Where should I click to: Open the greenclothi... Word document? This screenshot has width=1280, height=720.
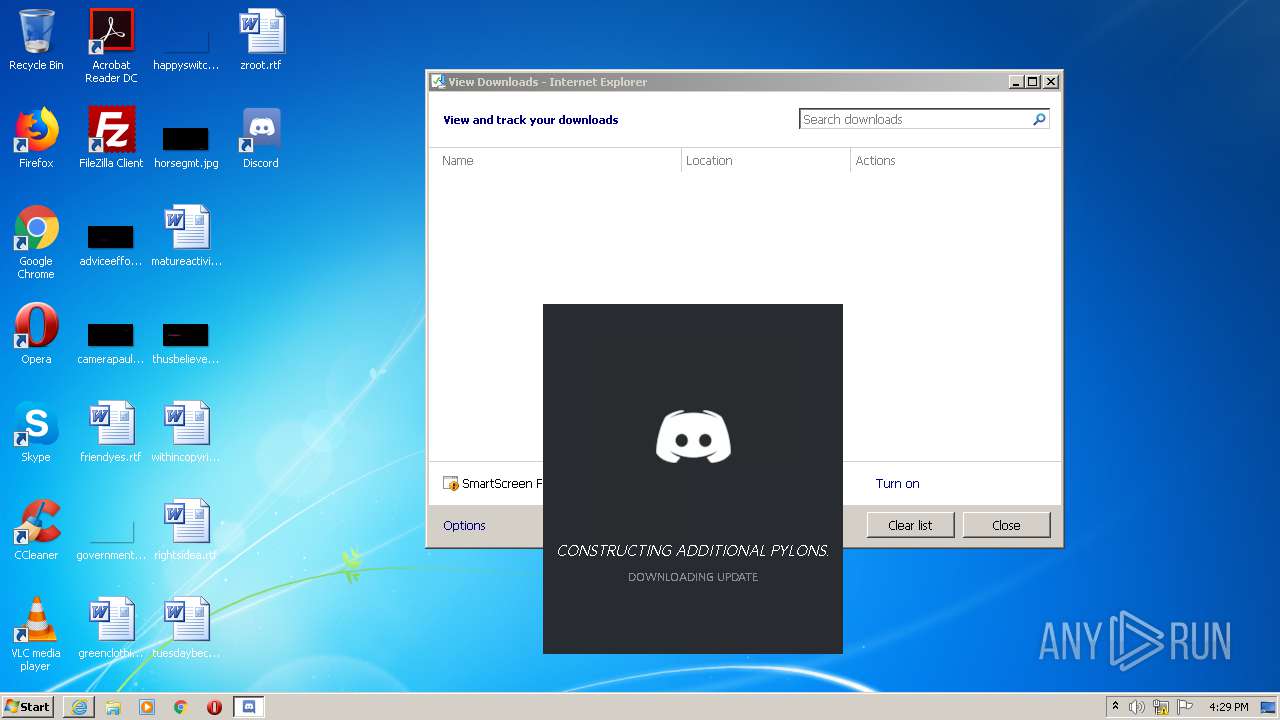(111, 628)
